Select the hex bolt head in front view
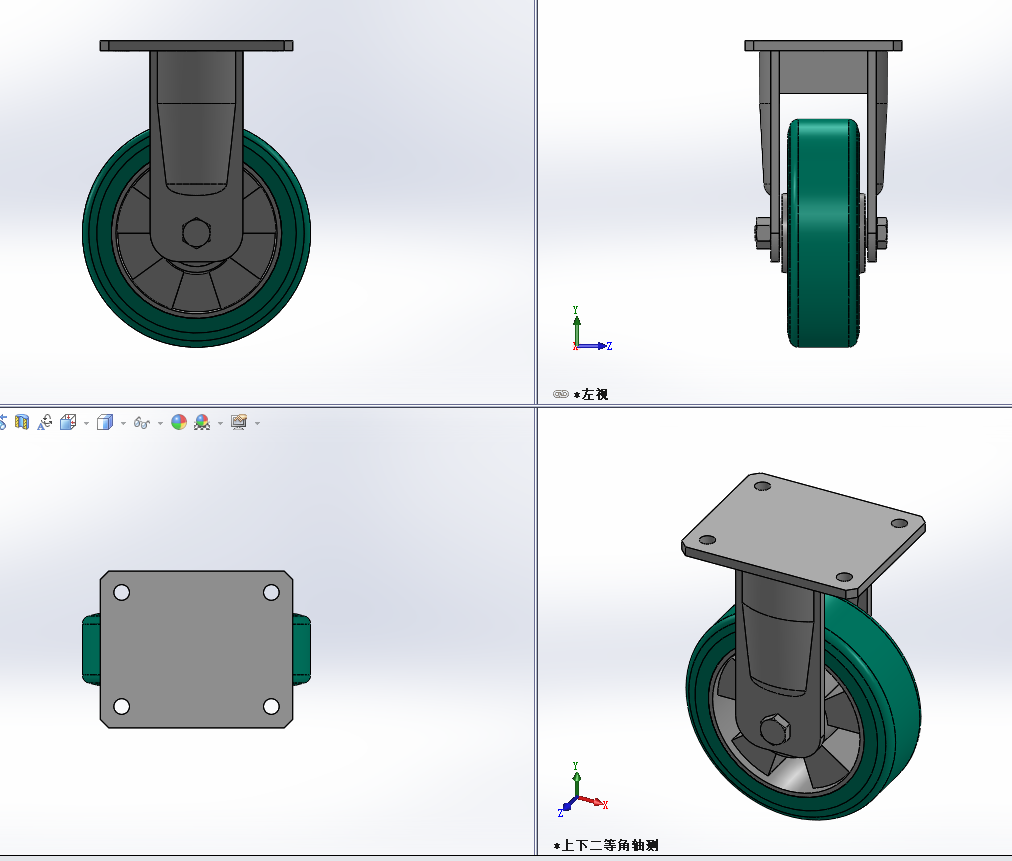The width and height of the screenshot is (1012, 861). pos(196,233)
